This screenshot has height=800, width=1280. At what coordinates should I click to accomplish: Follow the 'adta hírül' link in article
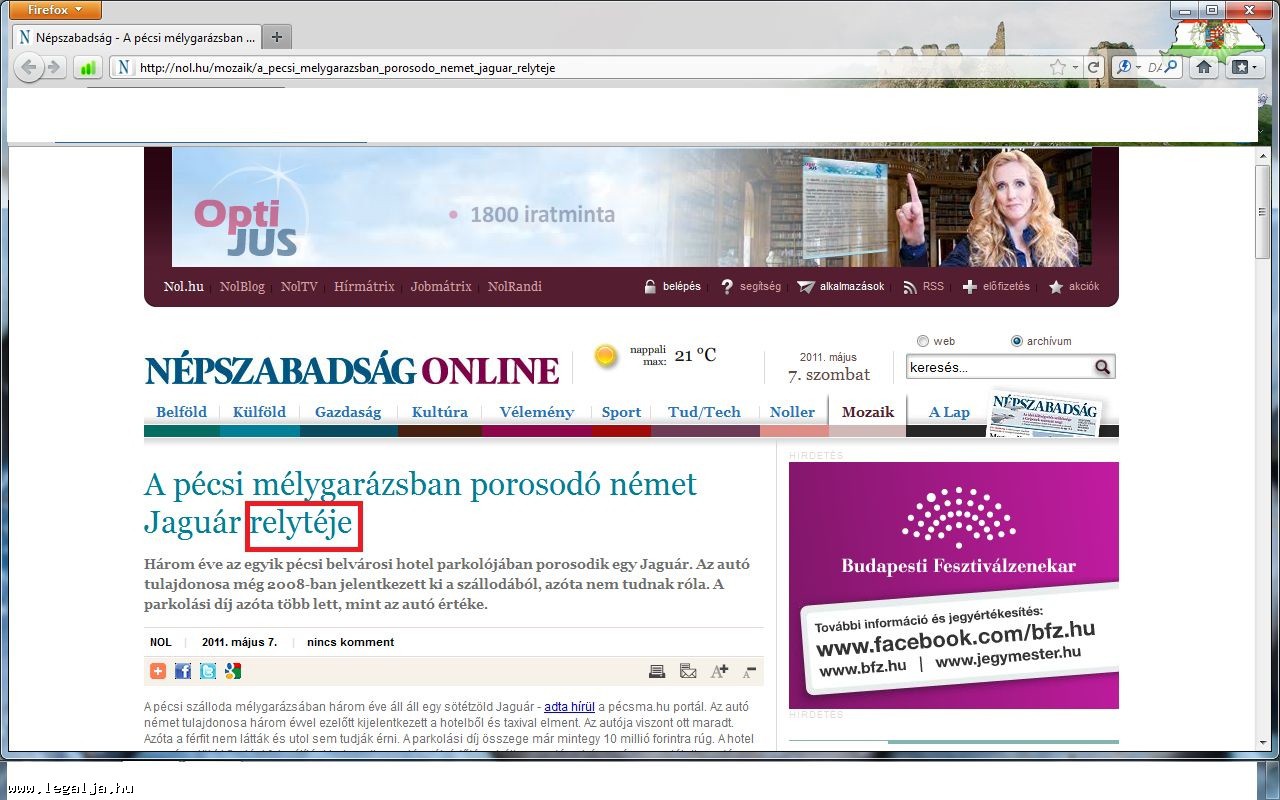tap(569, 707)
